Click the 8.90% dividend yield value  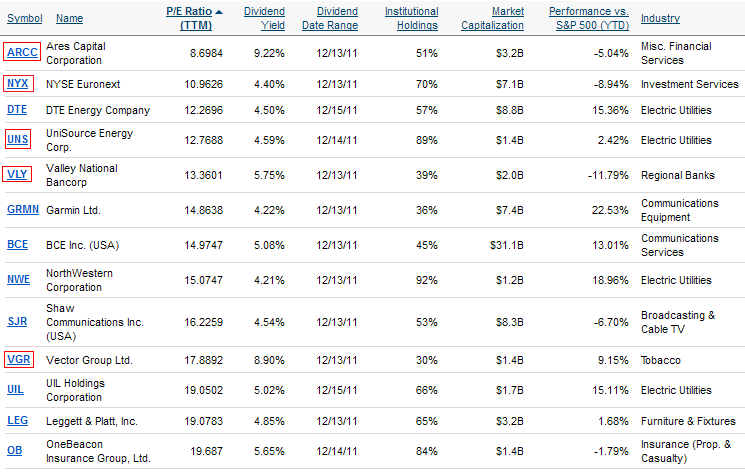269,360
